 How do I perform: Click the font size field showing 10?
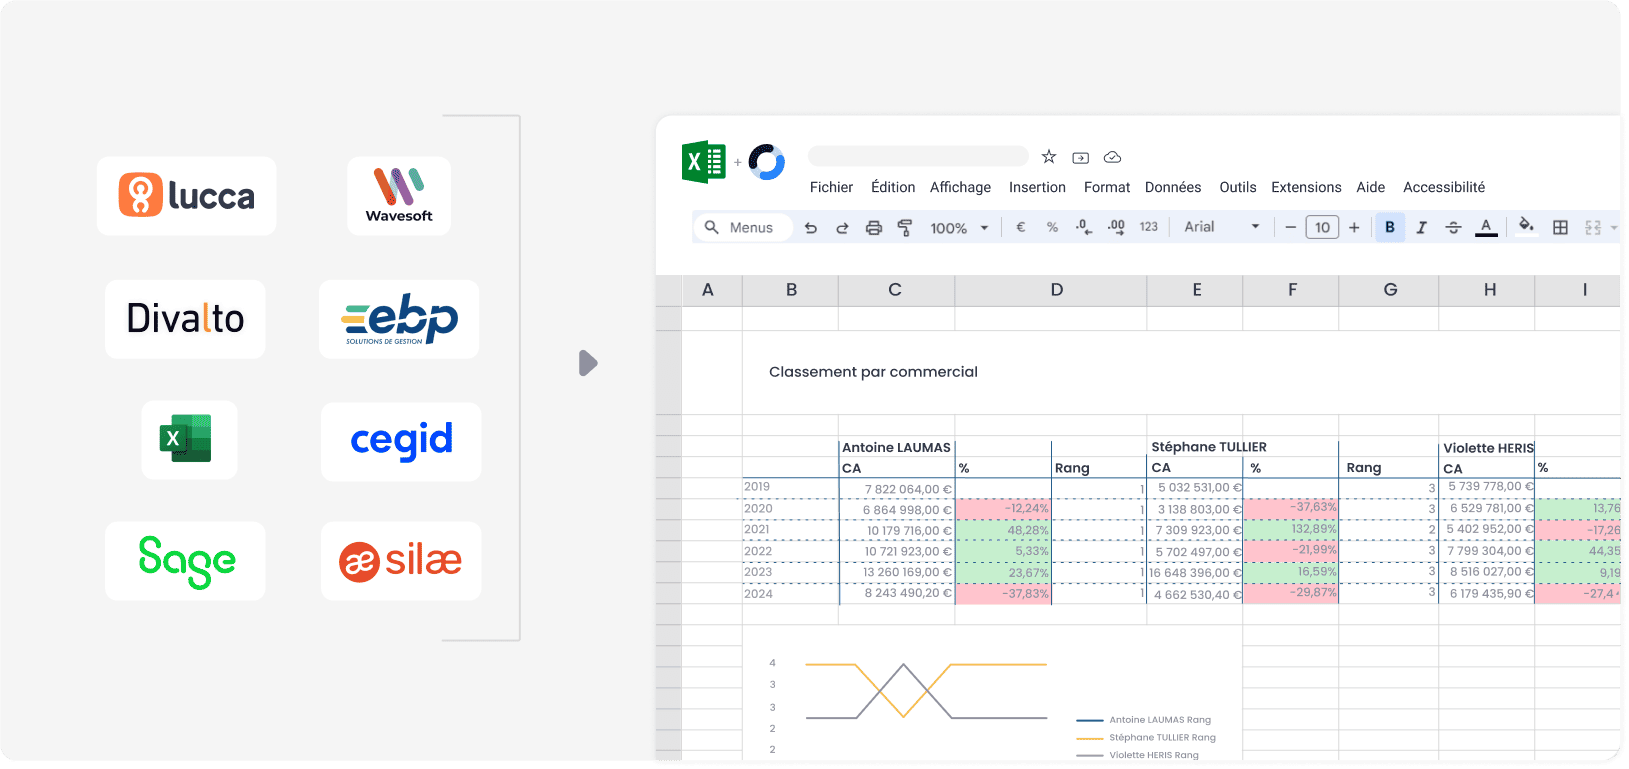1323,227
